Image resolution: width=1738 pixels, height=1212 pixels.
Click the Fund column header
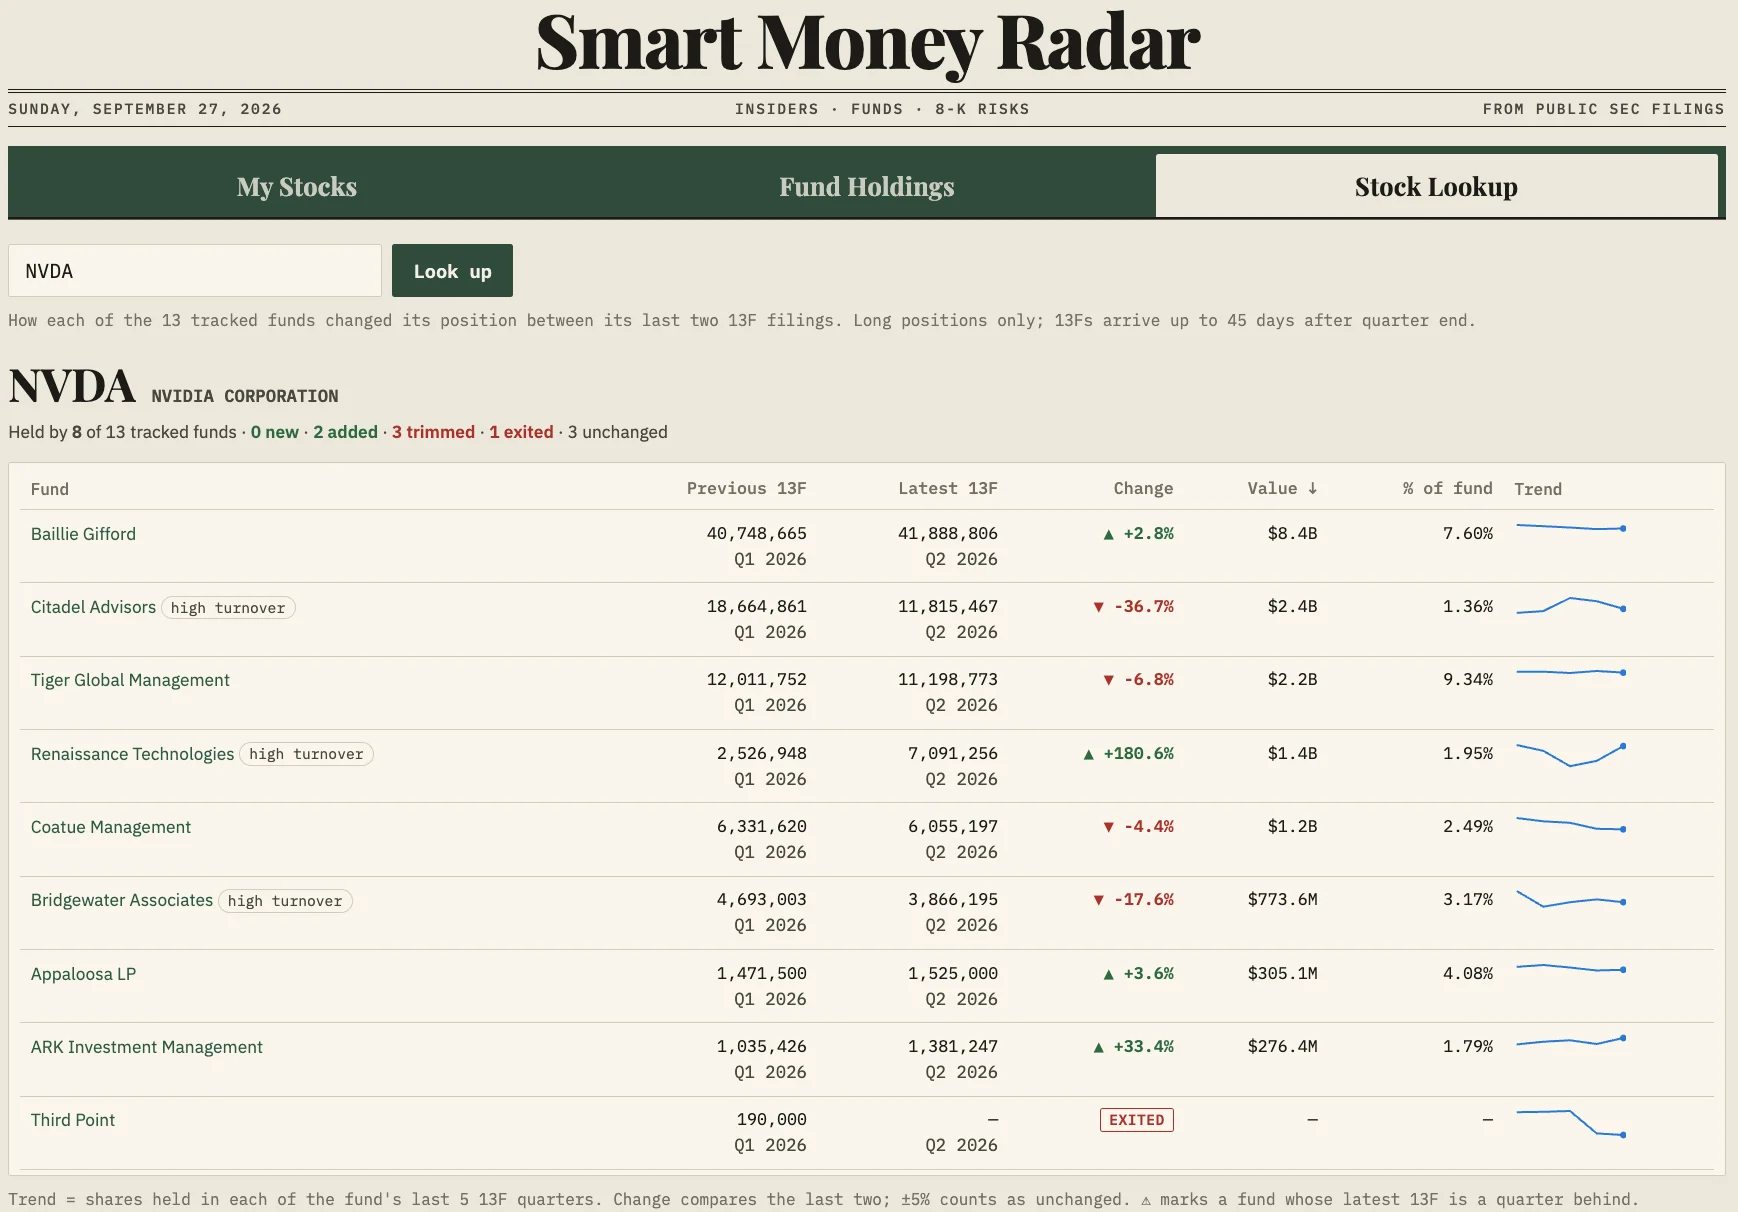[x=50, y=489]
